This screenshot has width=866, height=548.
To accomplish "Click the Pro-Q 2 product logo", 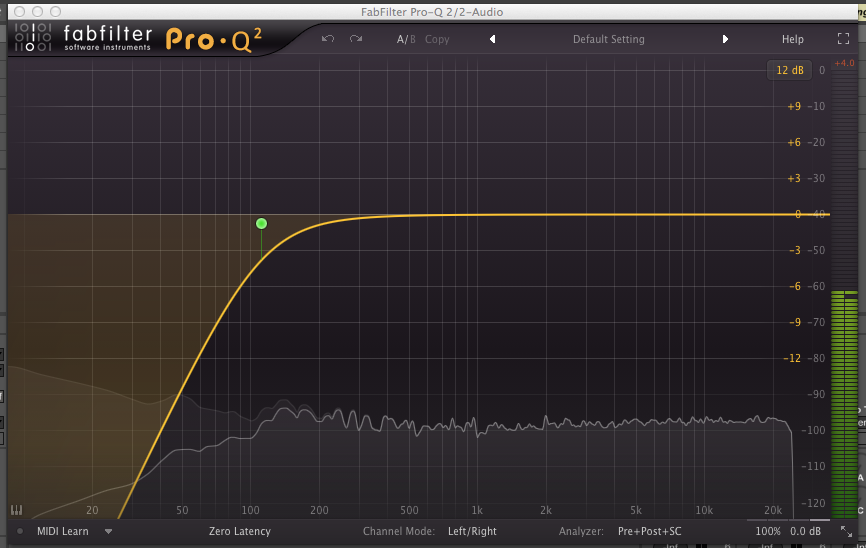I will coord(214,40).
